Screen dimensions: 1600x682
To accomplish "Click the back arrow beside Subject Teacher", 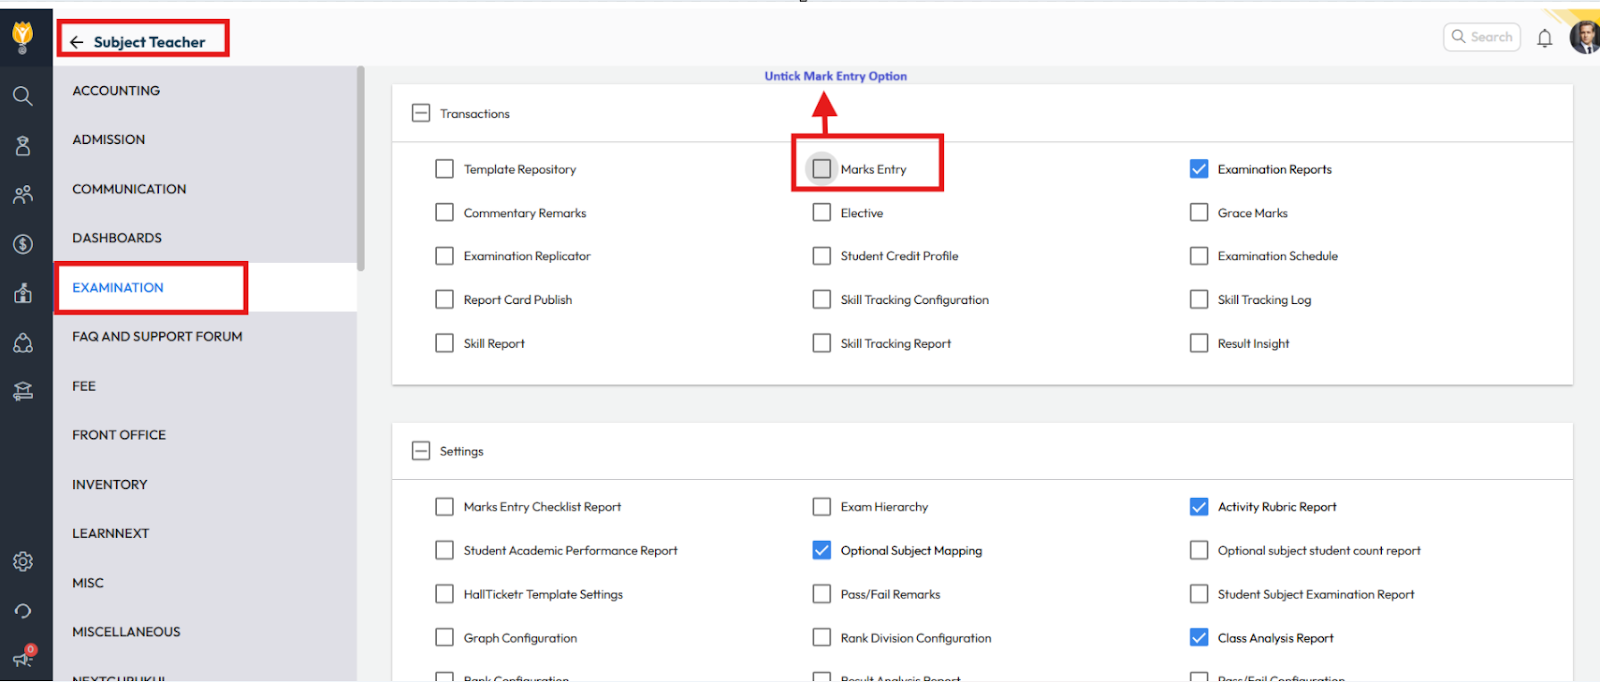I will [76, 42].
